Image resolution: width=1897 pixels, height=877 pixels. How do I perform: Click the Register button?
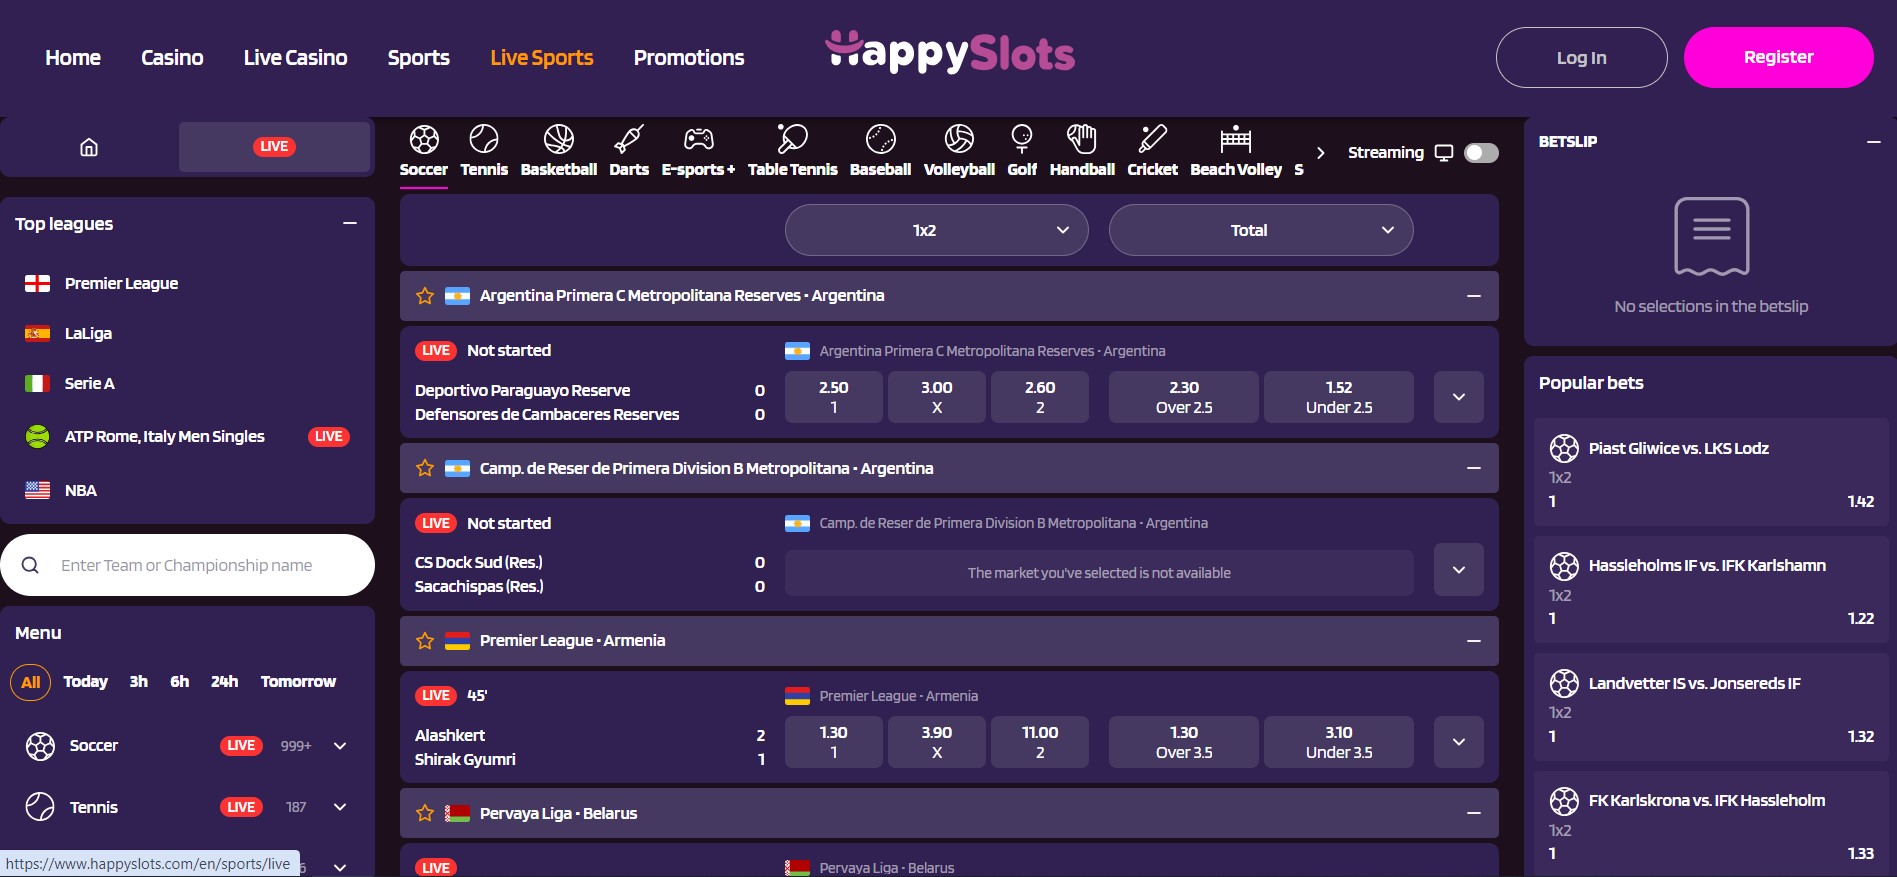pos(1778,58)
